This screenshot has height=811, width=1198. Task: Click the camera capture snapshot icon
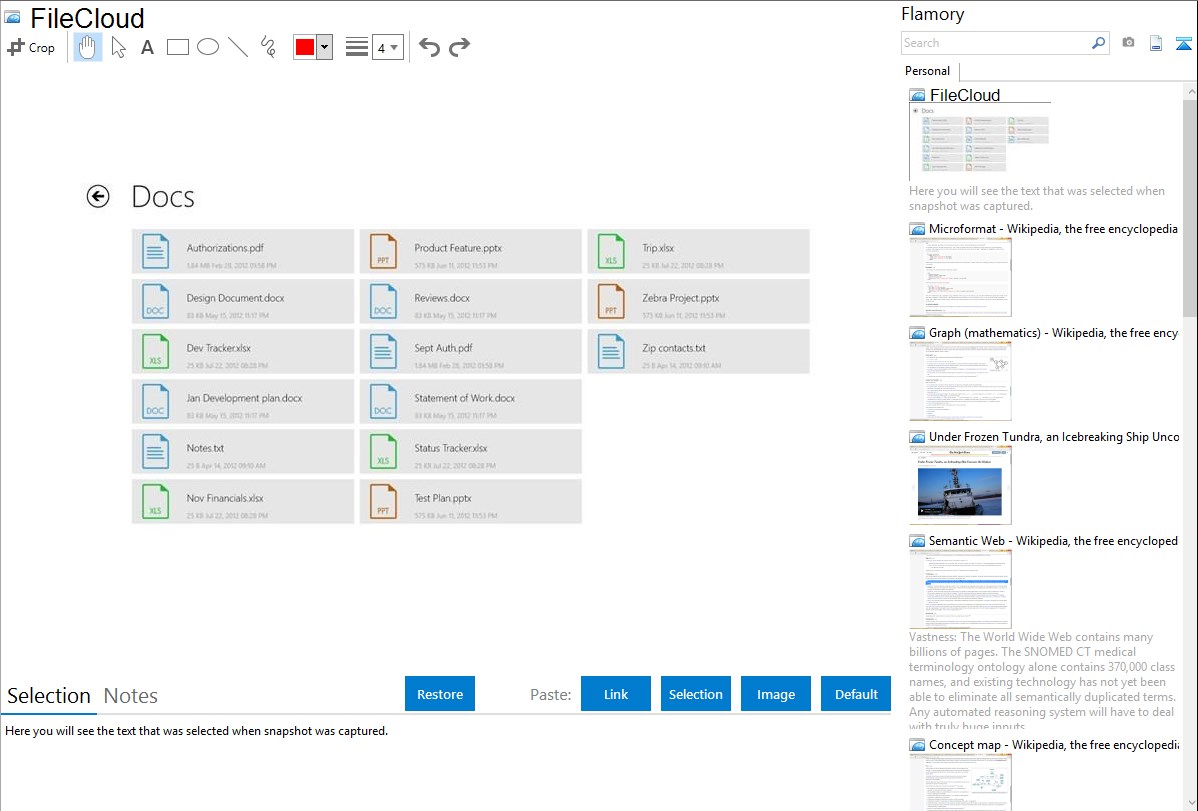click(x=1128, y=43)
